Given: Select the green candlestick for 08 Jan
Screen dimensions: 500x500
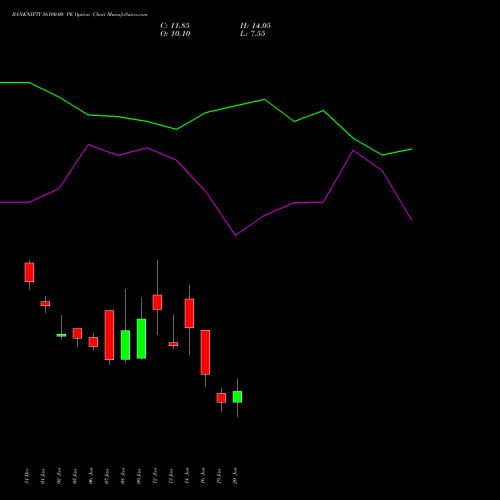Looking at the screenshot, I should [x=125, y=345].
